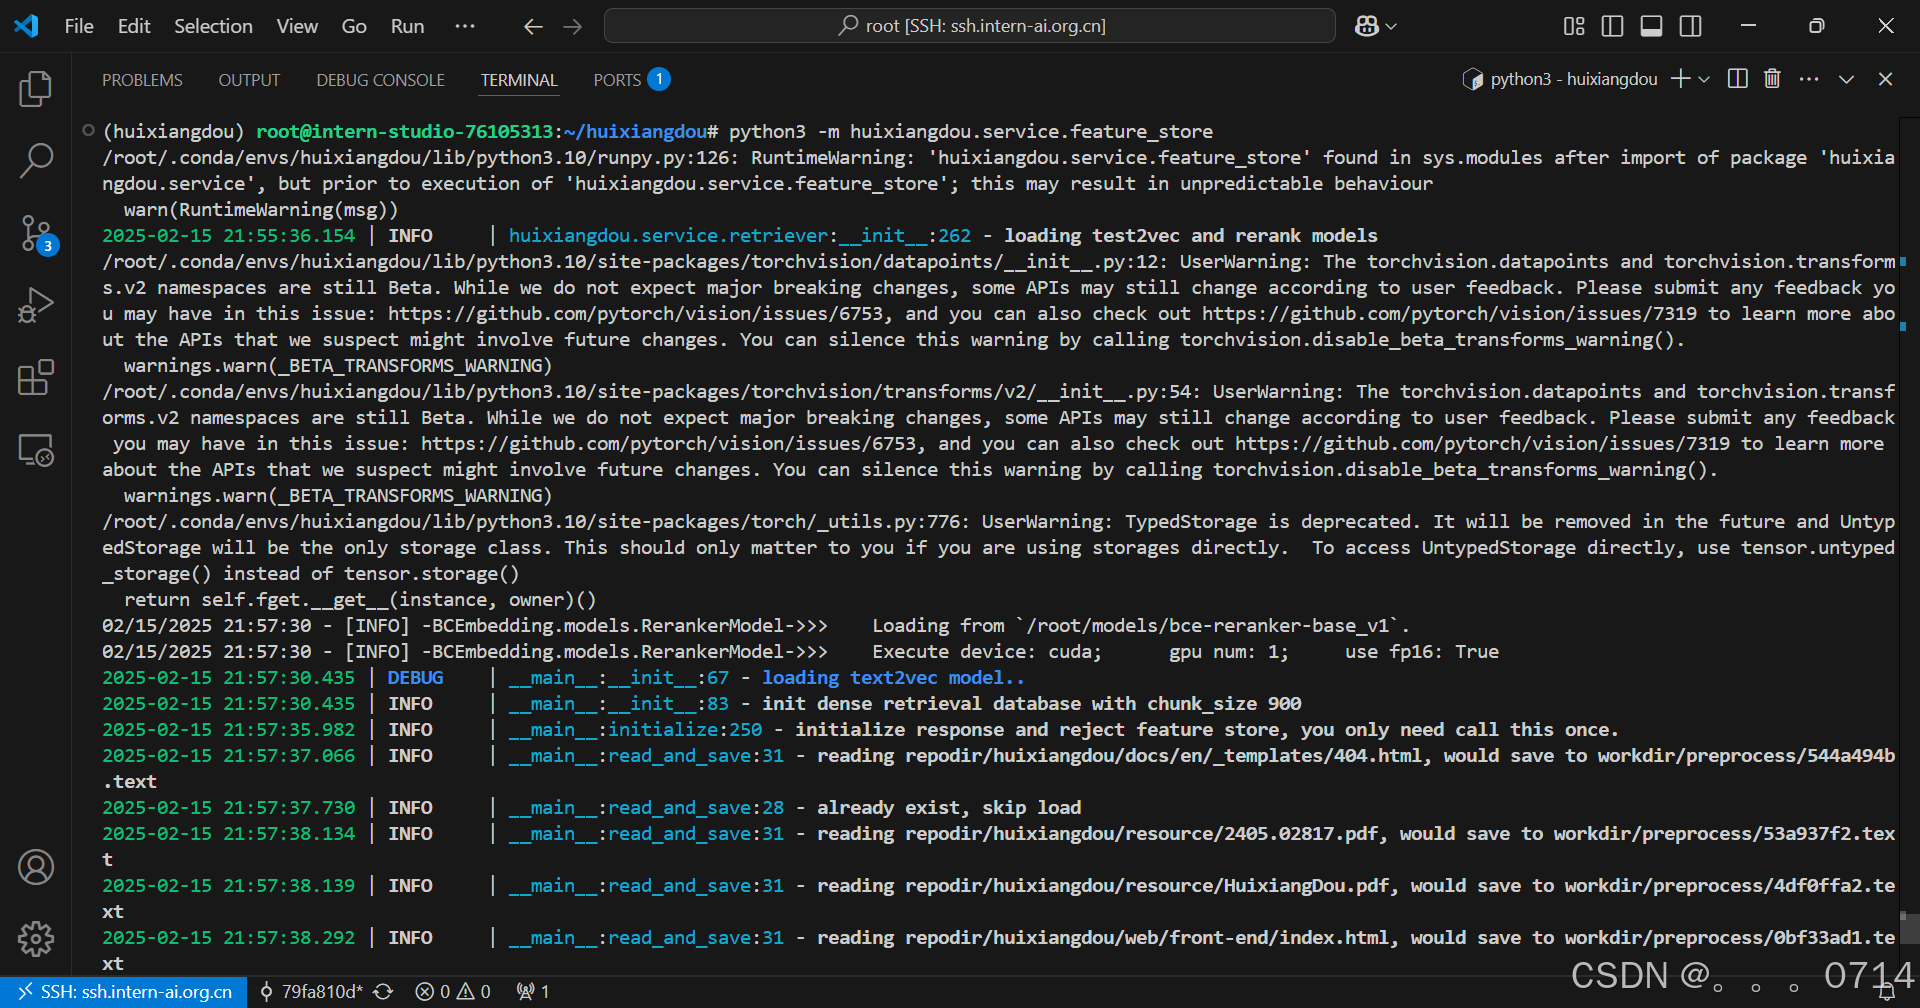
Task: Click the root@intern-studio-76105313 prompt text
Action: (405, 132)
